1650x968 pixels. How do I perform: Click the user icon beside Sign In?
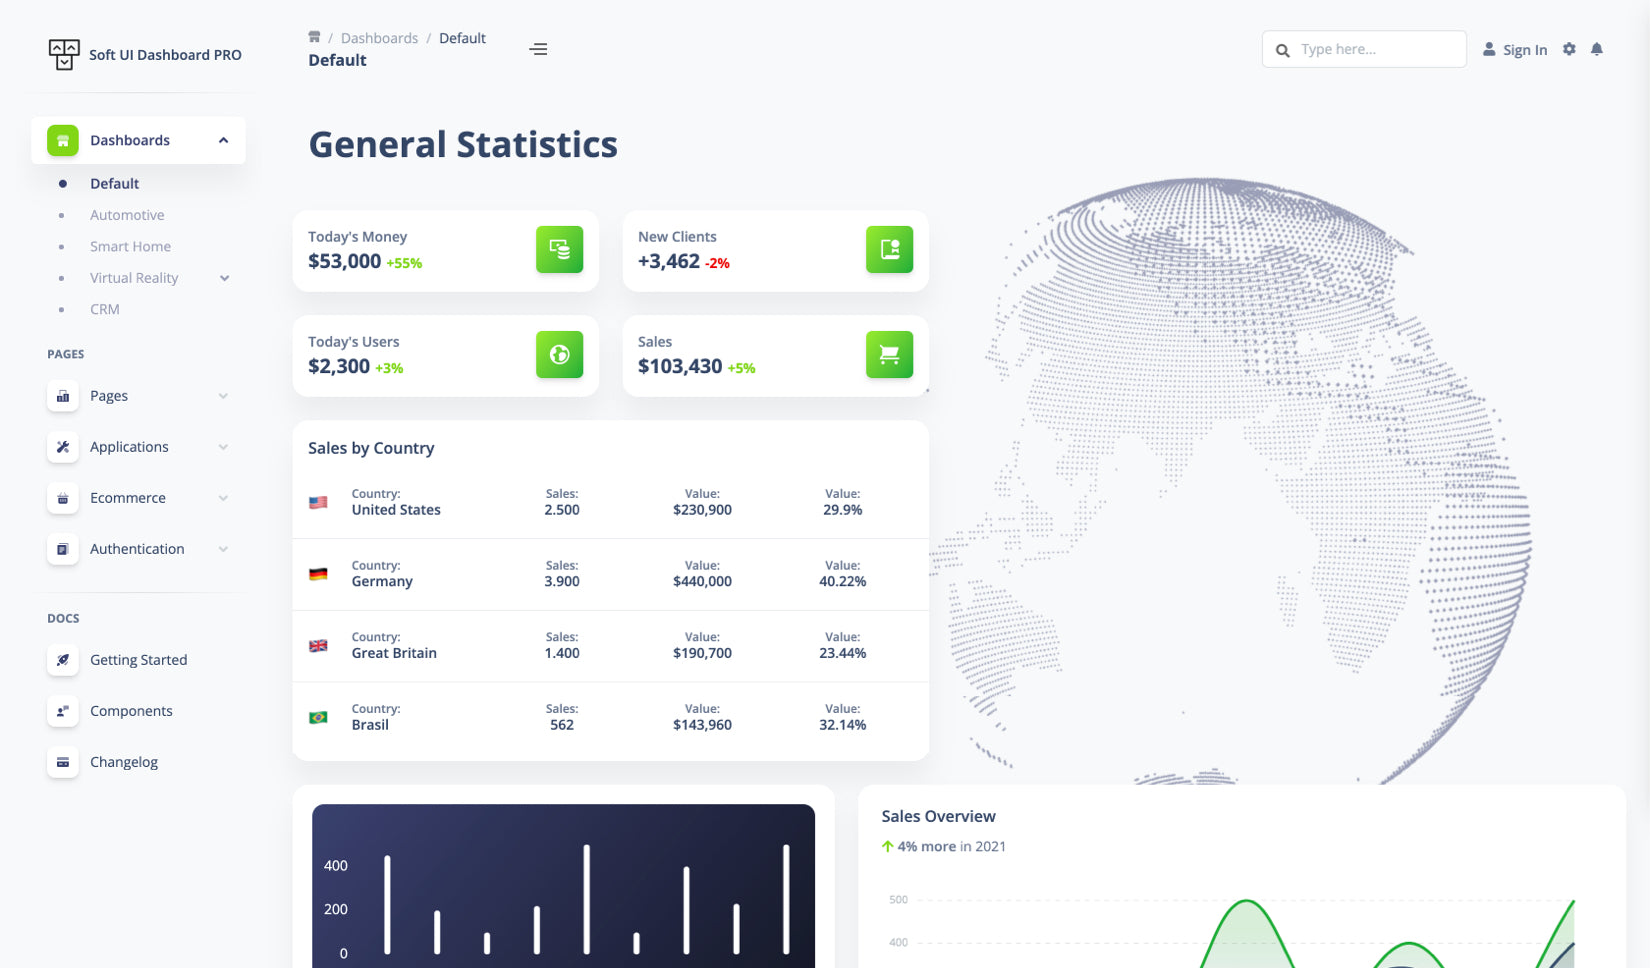pos(1489,49)
